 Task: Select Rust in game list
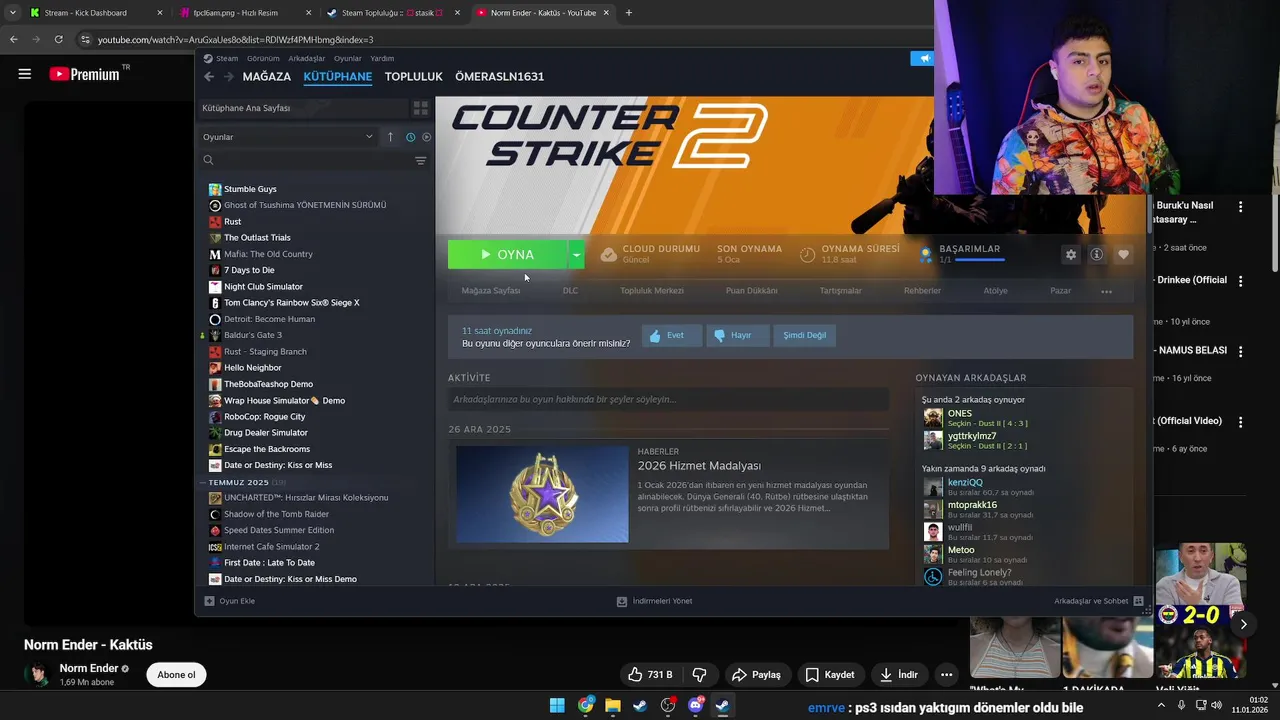pos(232,221)
